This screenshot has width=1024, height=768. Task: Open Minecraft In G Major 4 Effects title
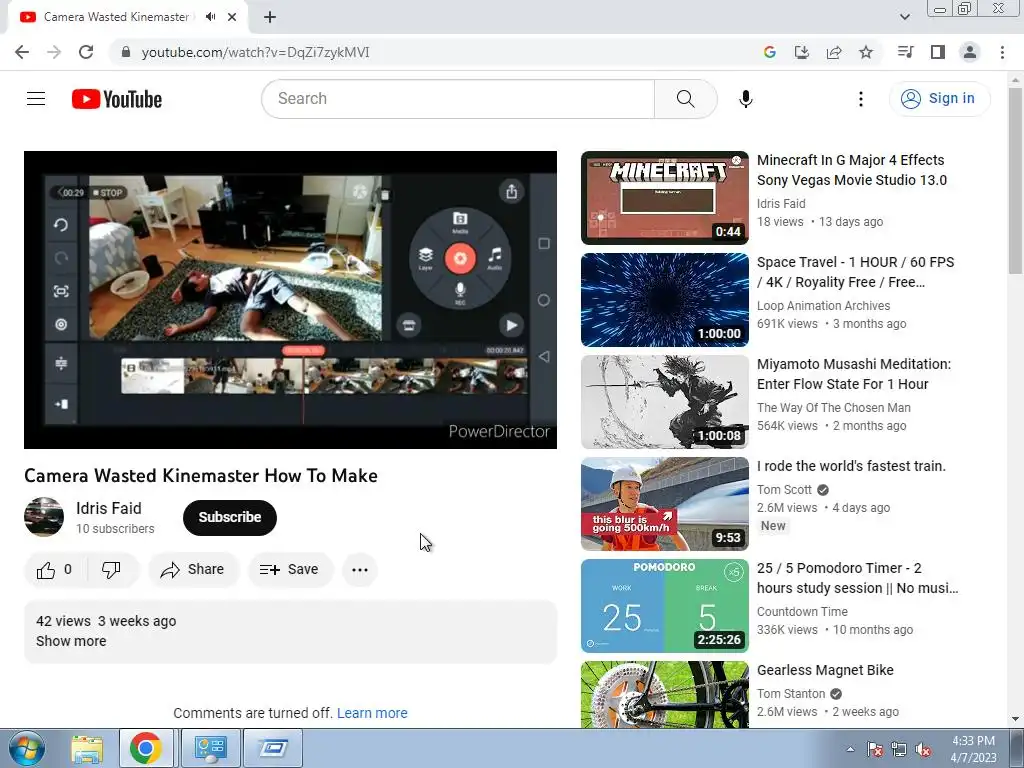coord(852,170)
